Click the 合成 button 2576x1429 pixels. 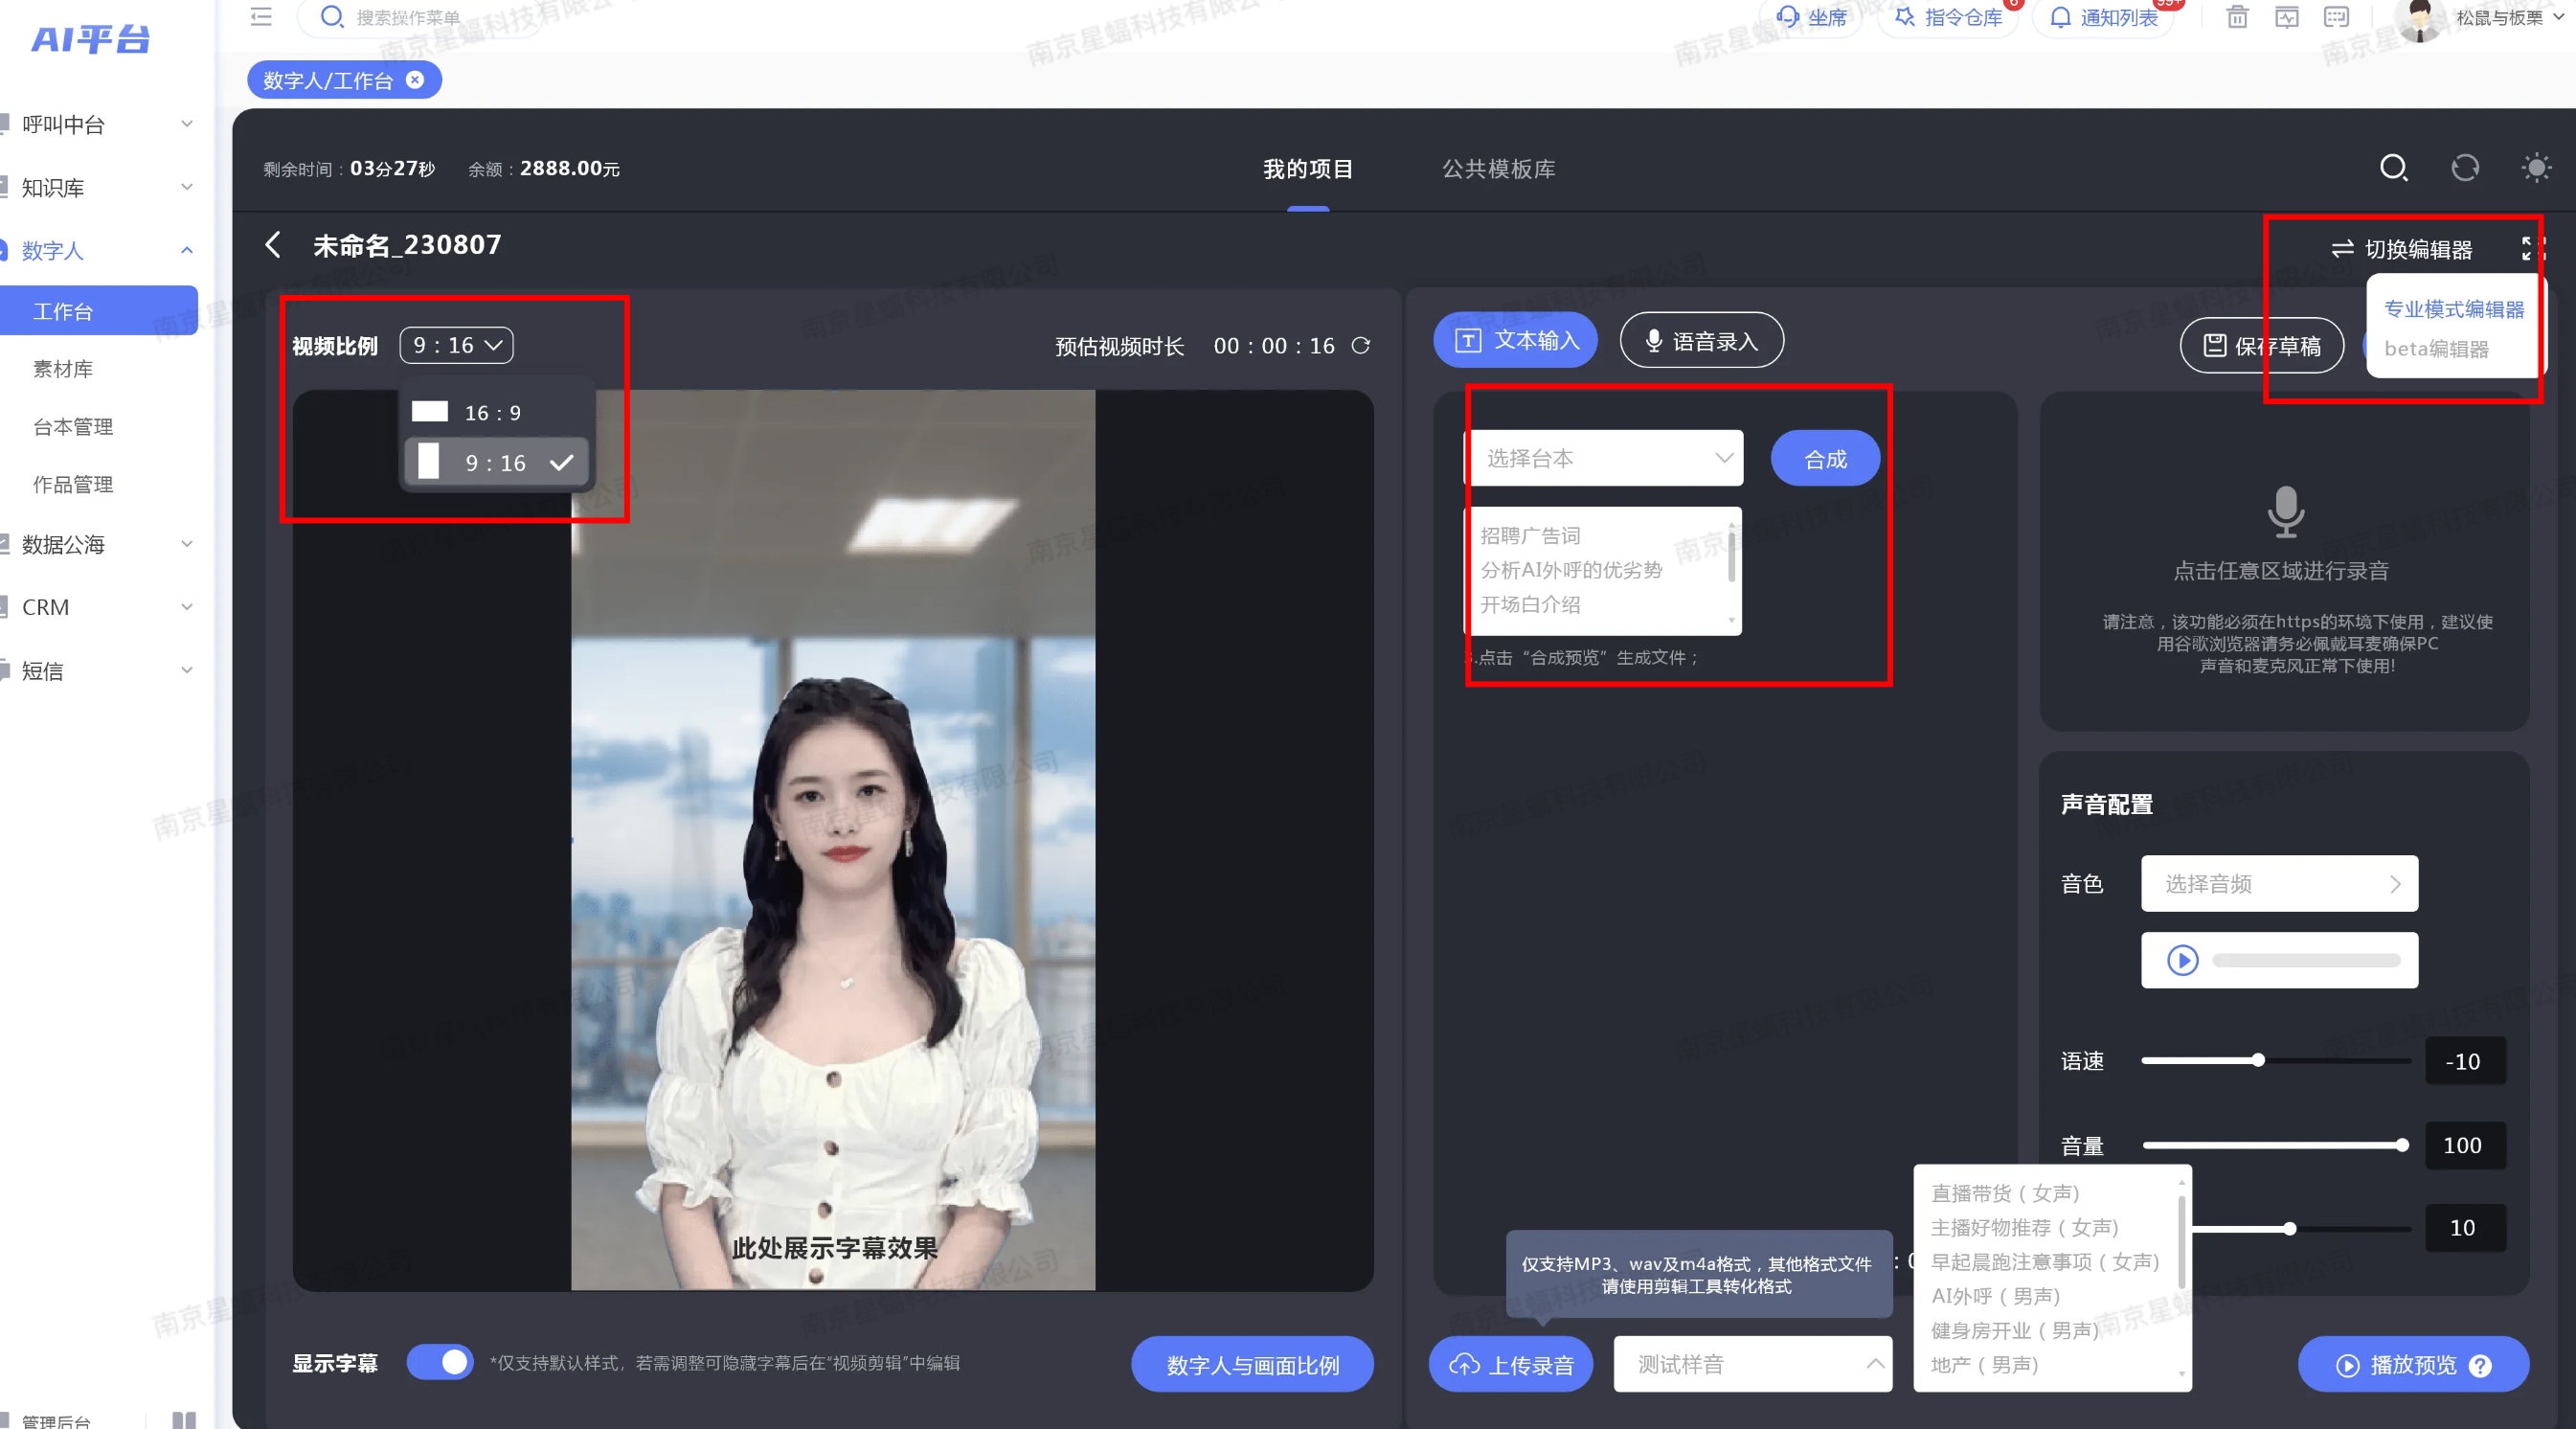pos(1825,458)
